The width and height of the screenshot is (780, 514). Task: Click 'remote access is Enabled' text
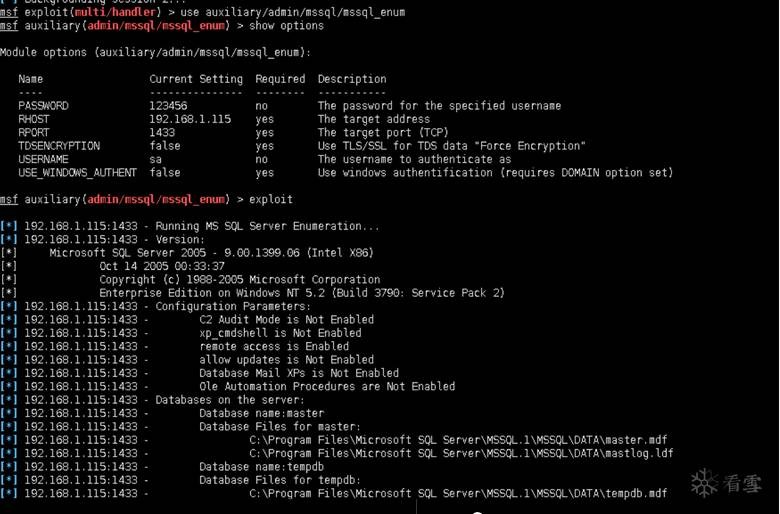coord(274,346)
